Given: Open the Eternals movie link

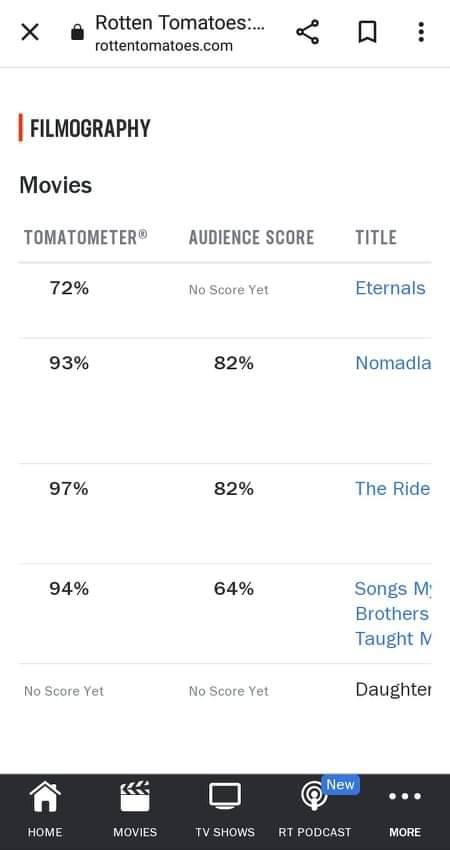Looking at the screenshot, I should (390, 288).
